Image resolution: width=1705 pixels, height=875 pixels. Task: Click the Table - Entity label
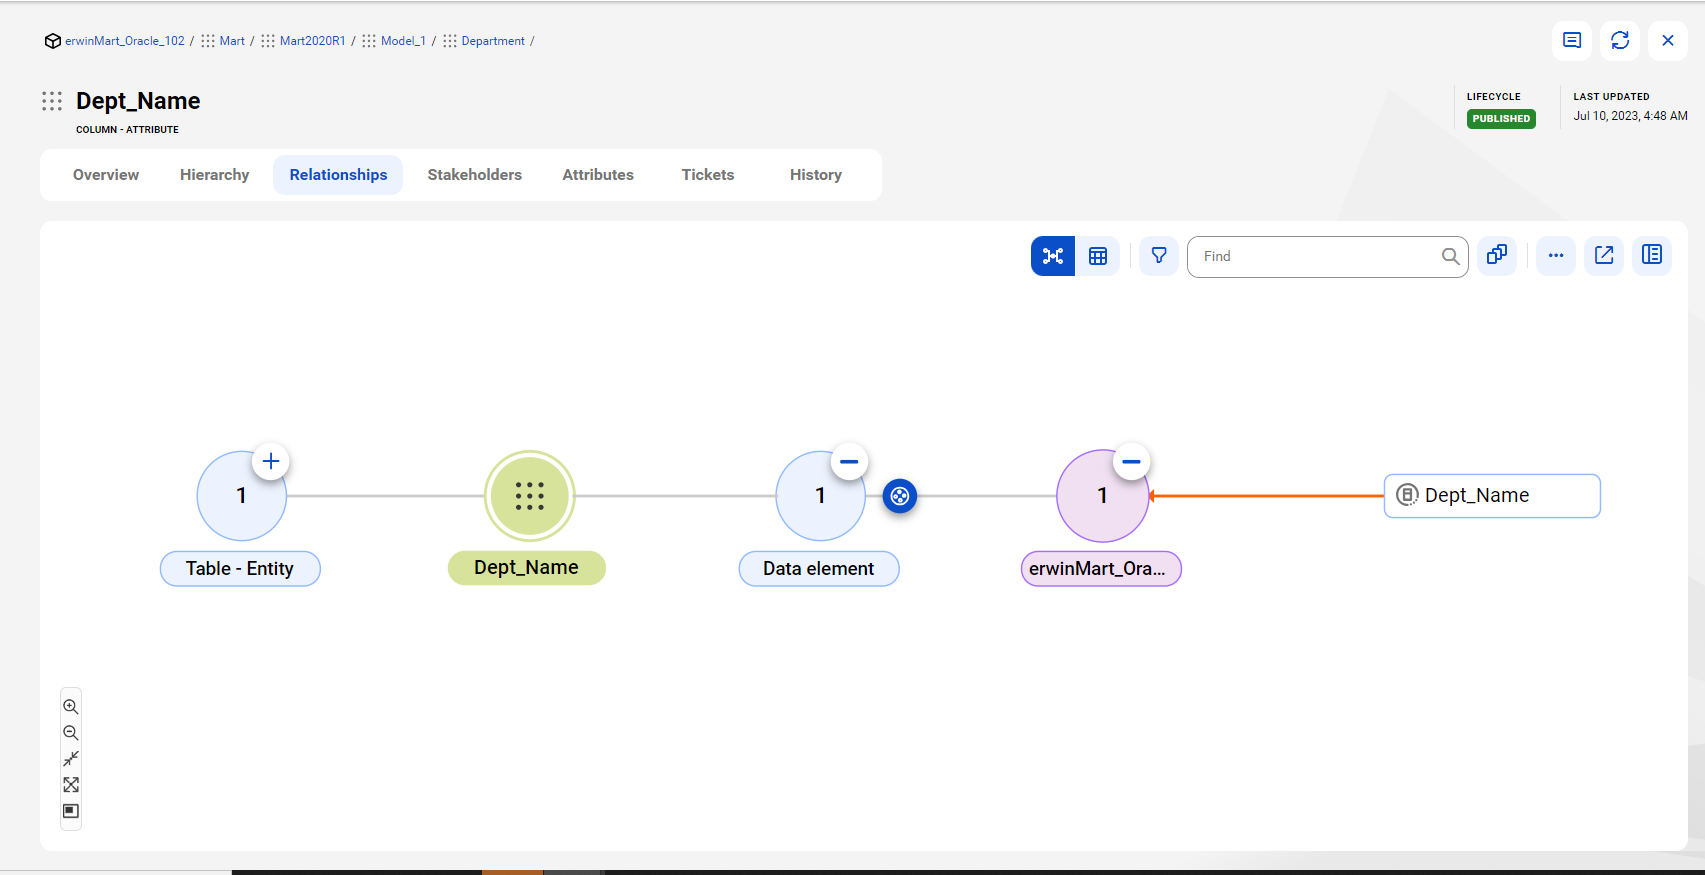(240, 569)
